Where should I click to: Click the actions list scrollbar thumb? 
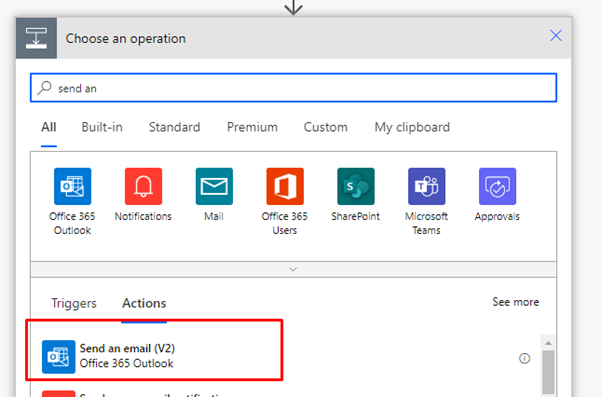click(548, 372)
